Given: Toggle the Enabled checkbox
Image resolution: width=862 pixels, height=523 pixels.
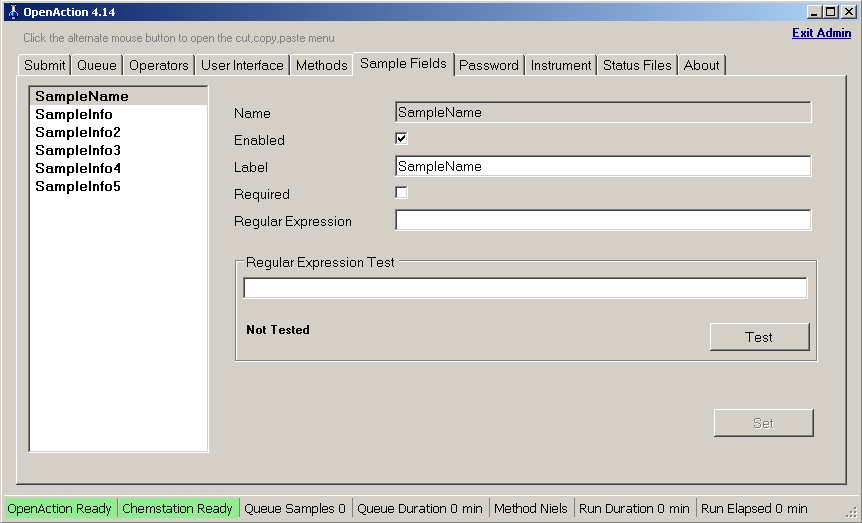Looking at the screenshot, I should tap(401, 139).
